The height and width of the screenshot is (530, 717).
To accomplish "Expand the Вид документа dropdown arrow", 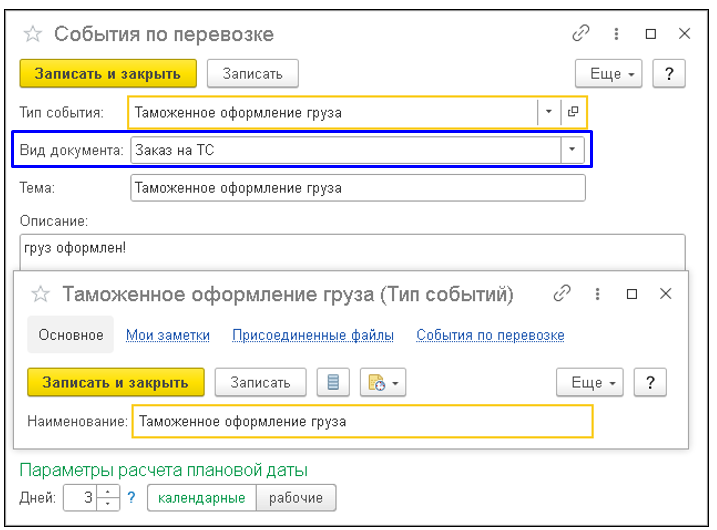I will point(572,150).
